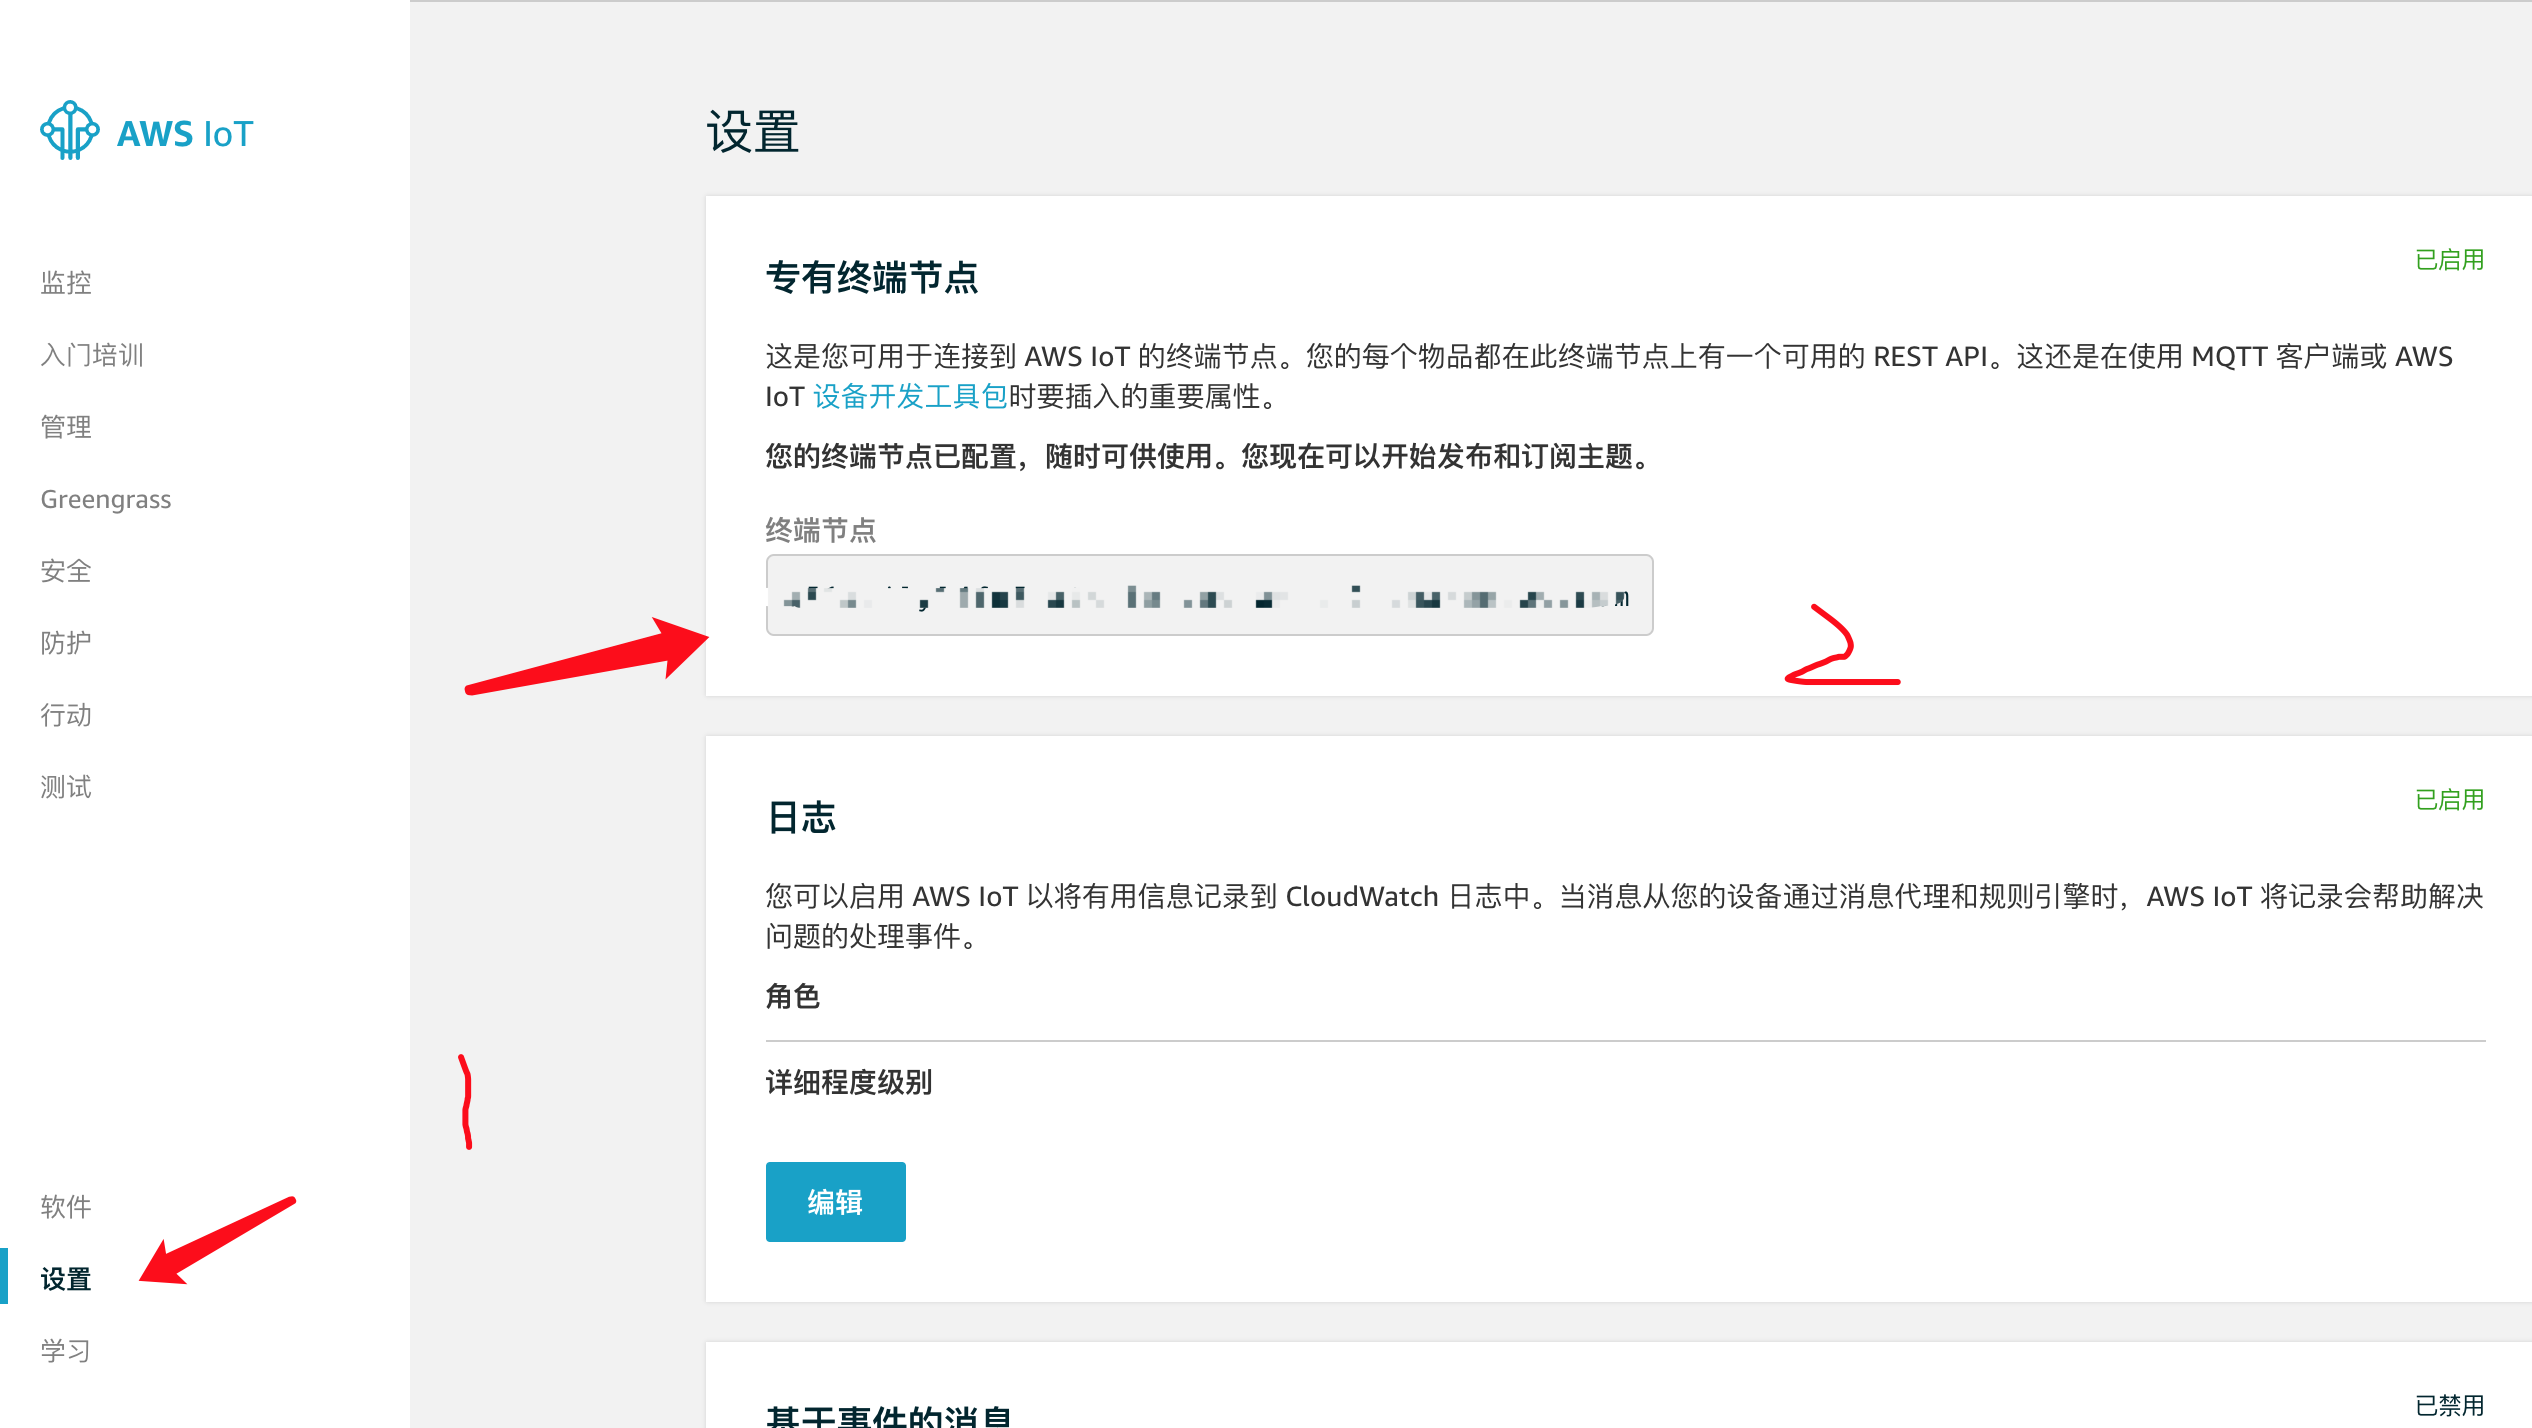2532x1428 pixels.
Task: Open 软件 in the sidebar
Action: [65, 1207]
